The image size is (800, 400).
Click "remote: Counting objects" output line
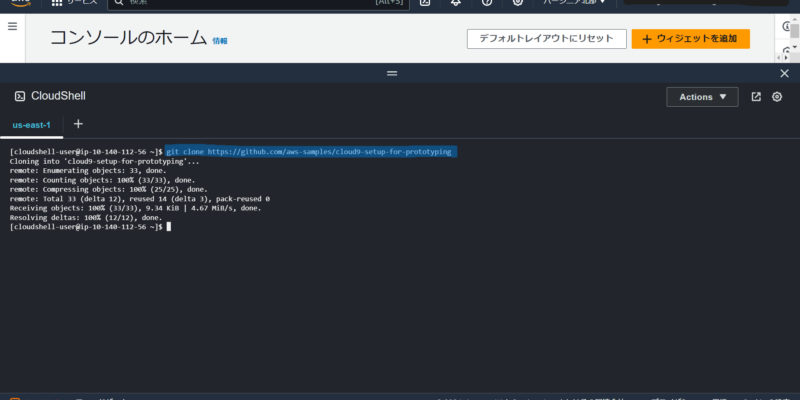103,180
